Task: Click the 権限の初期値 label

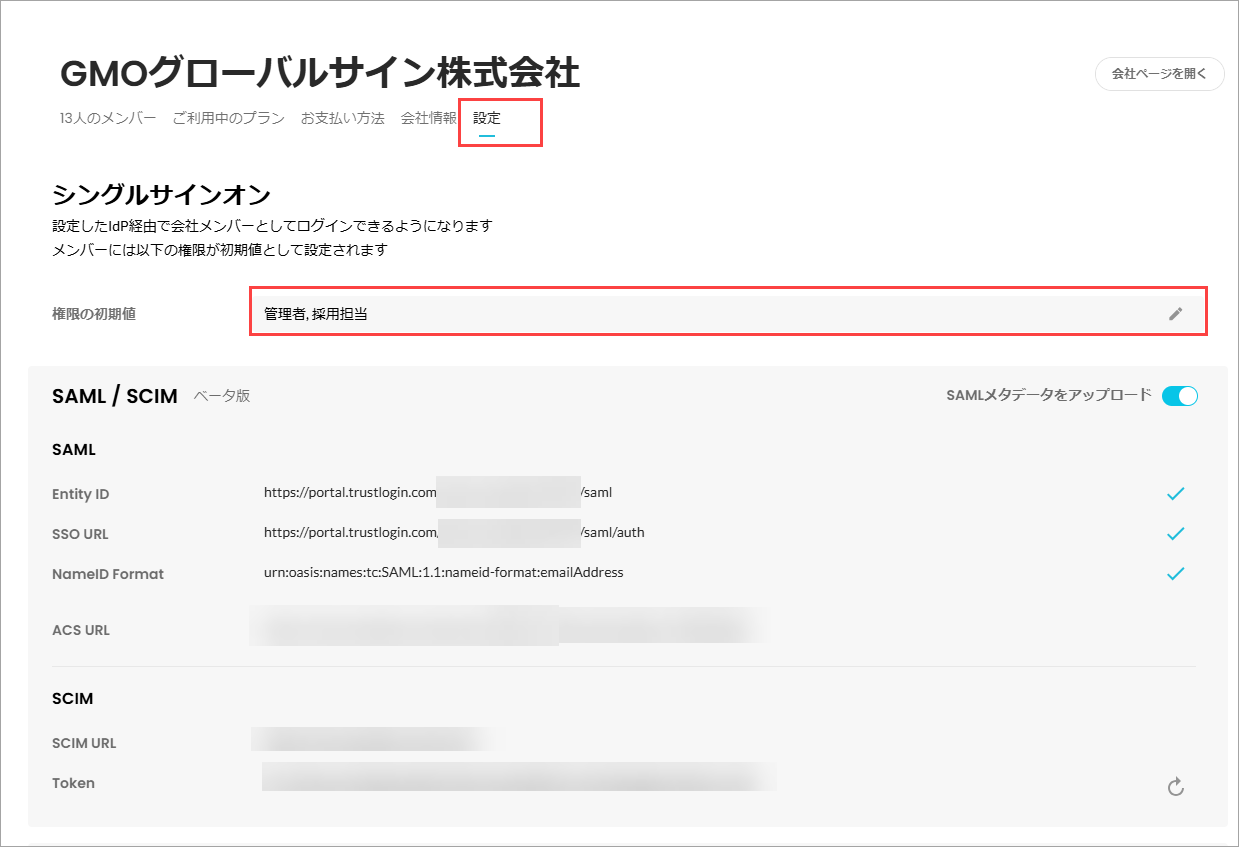Action: click(94, 314)
